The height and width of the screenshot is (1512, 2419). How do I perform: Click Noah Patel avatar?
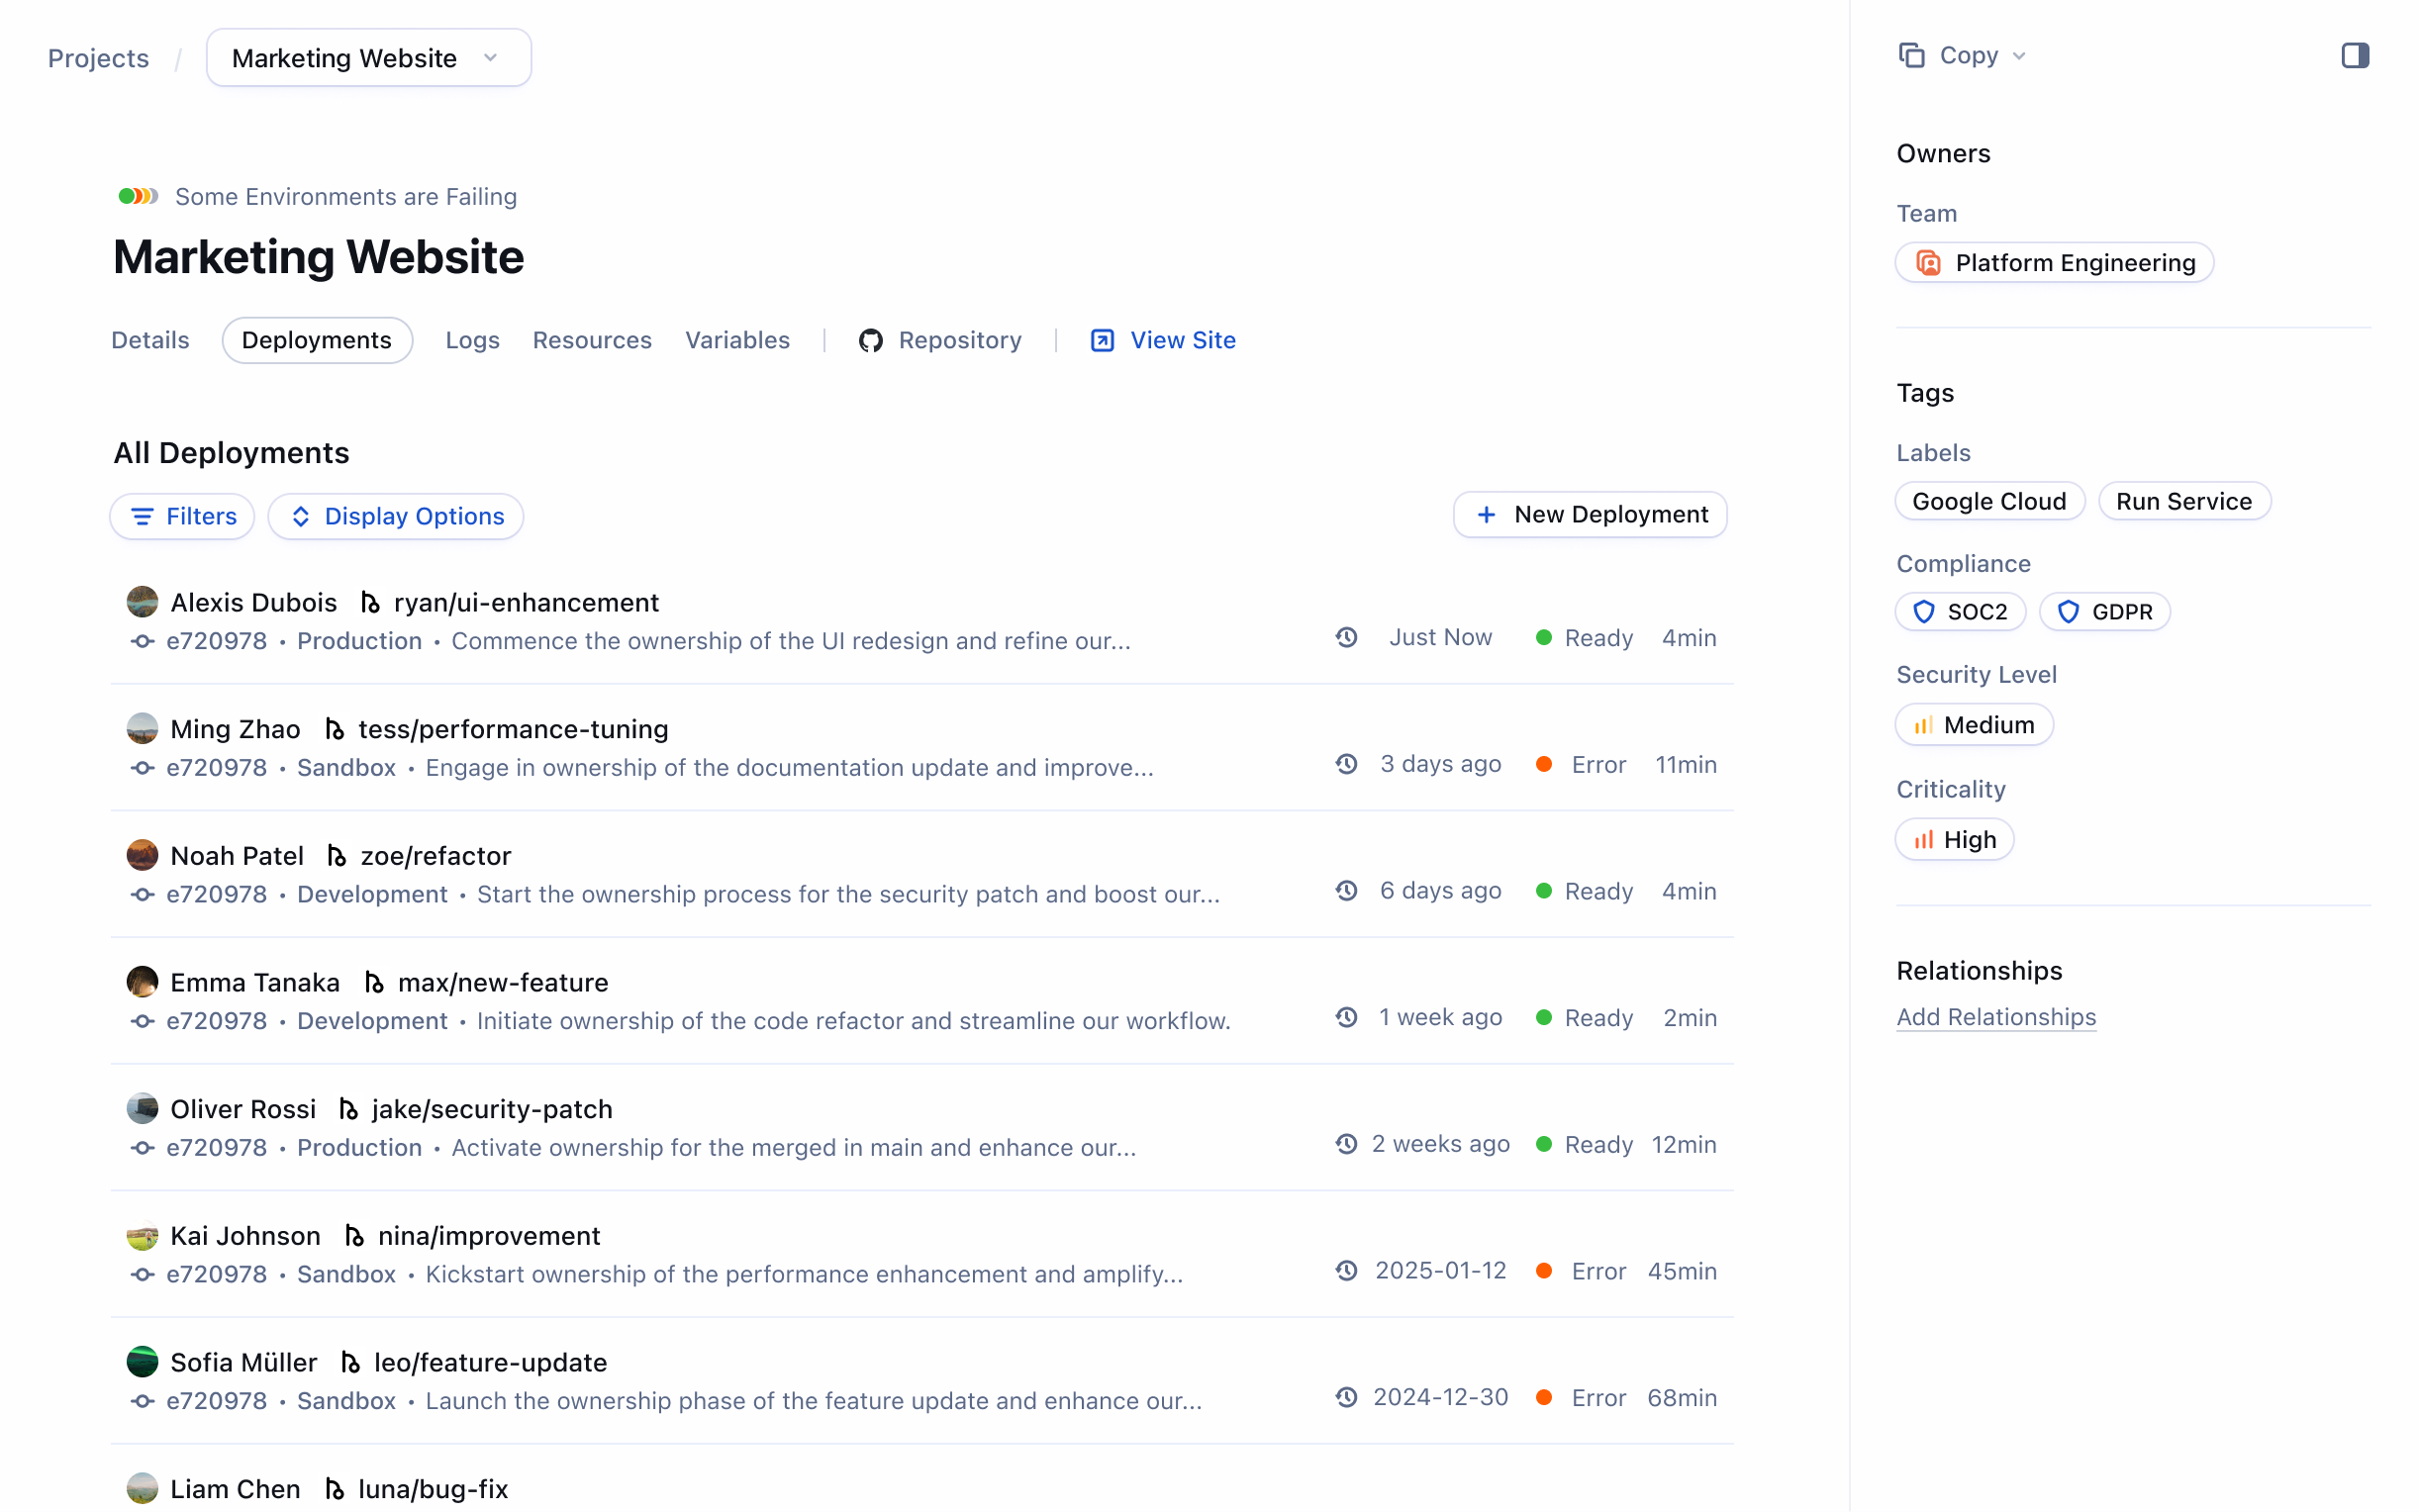[x=142, y=855]
